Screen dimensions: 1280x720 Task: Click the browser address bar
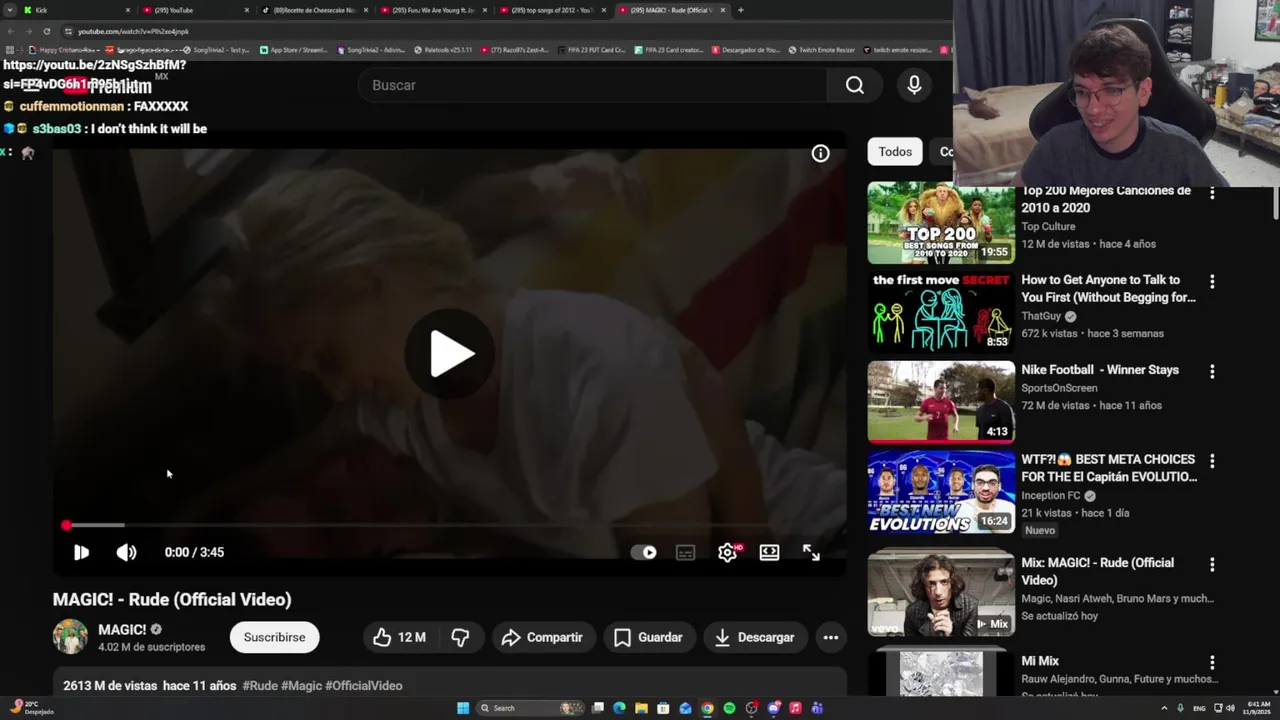500,31
